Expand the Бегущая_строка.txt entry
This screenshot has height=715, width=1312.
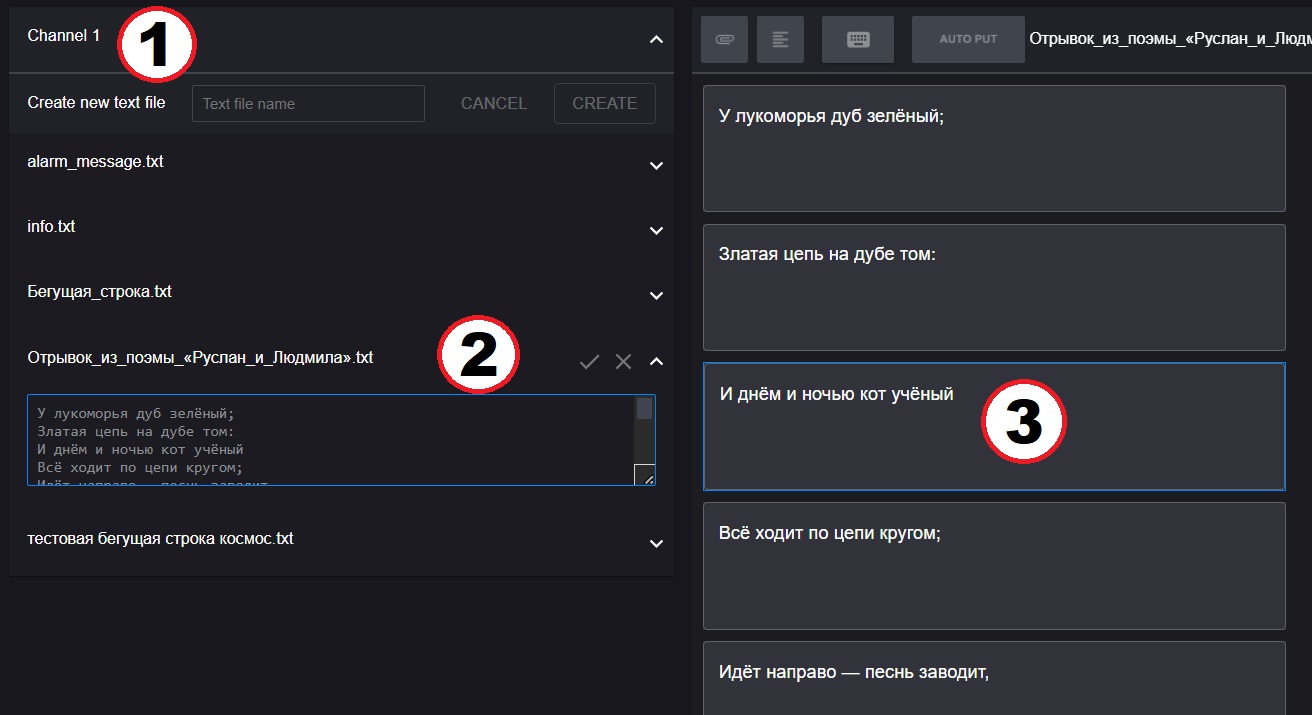tap(656, 296)
